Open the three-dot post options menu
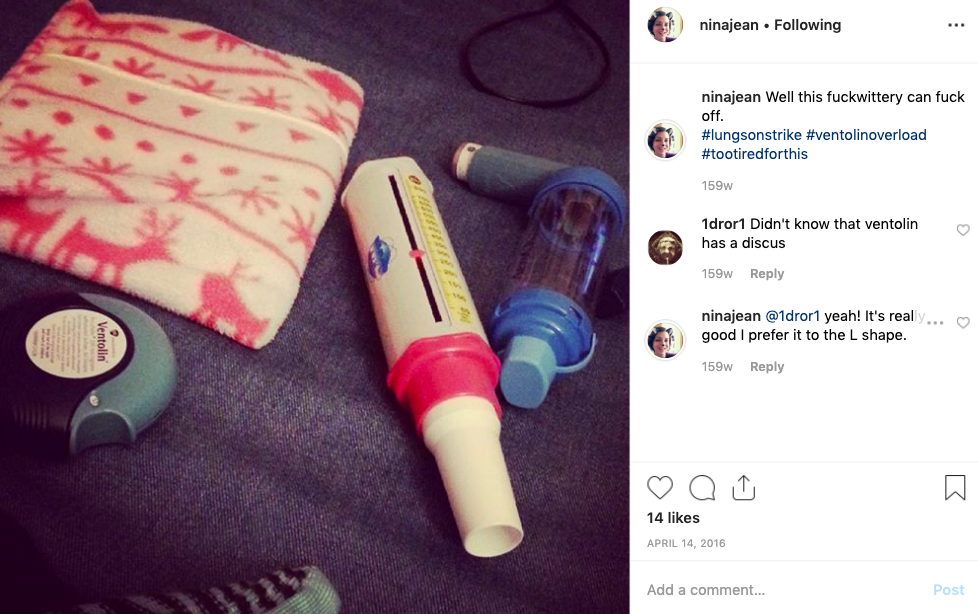Image resolution: width=978 pixels, height=614 pixels. (x=956, y=25)
